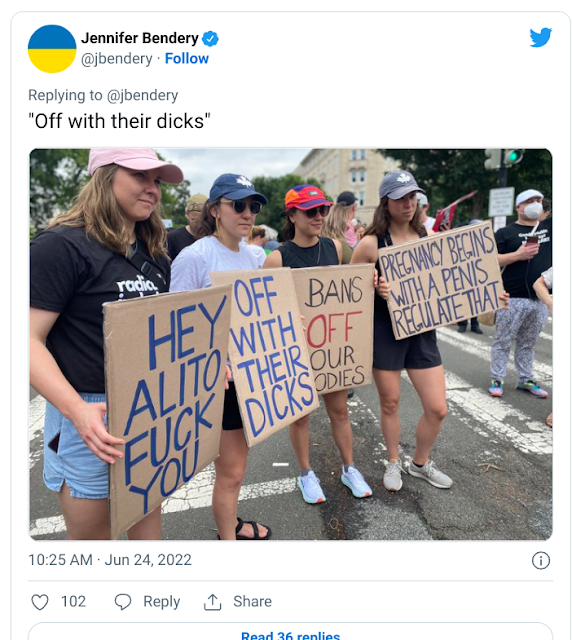Open the @jbendery handle under name

116,59
